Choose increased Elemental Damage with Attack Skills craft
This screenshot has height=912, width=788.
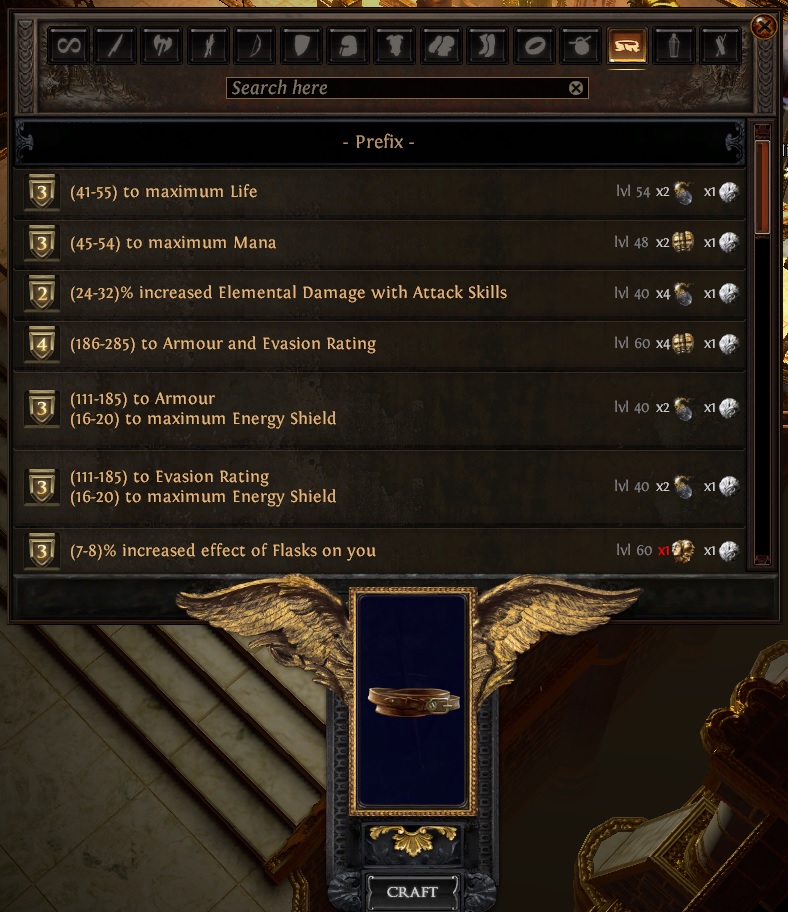[x=380, y=293]
